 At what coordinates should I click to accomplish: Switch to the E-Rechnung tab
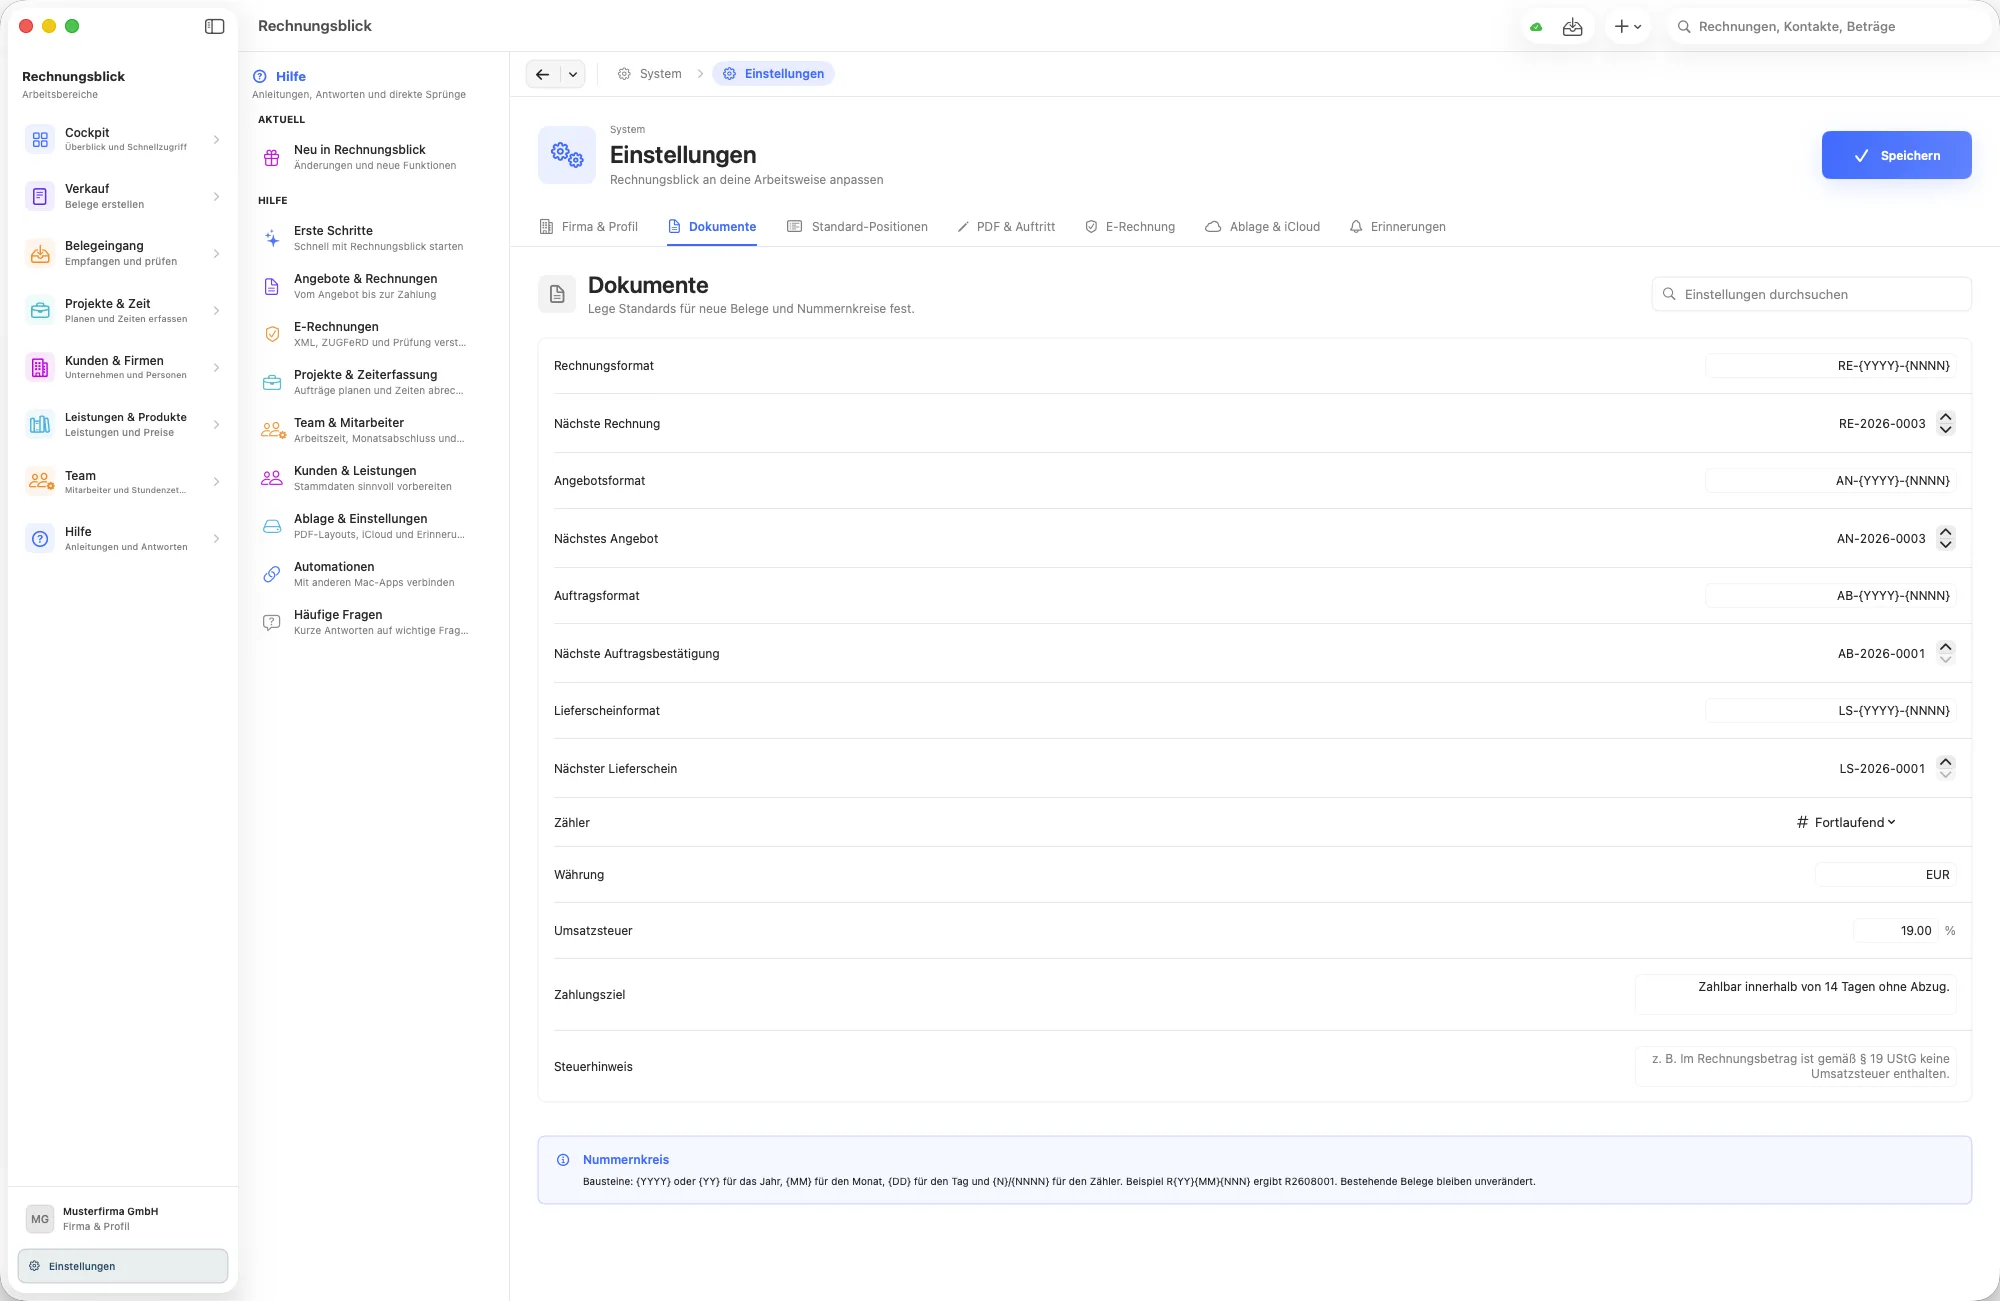click(x=1130, y=227)
